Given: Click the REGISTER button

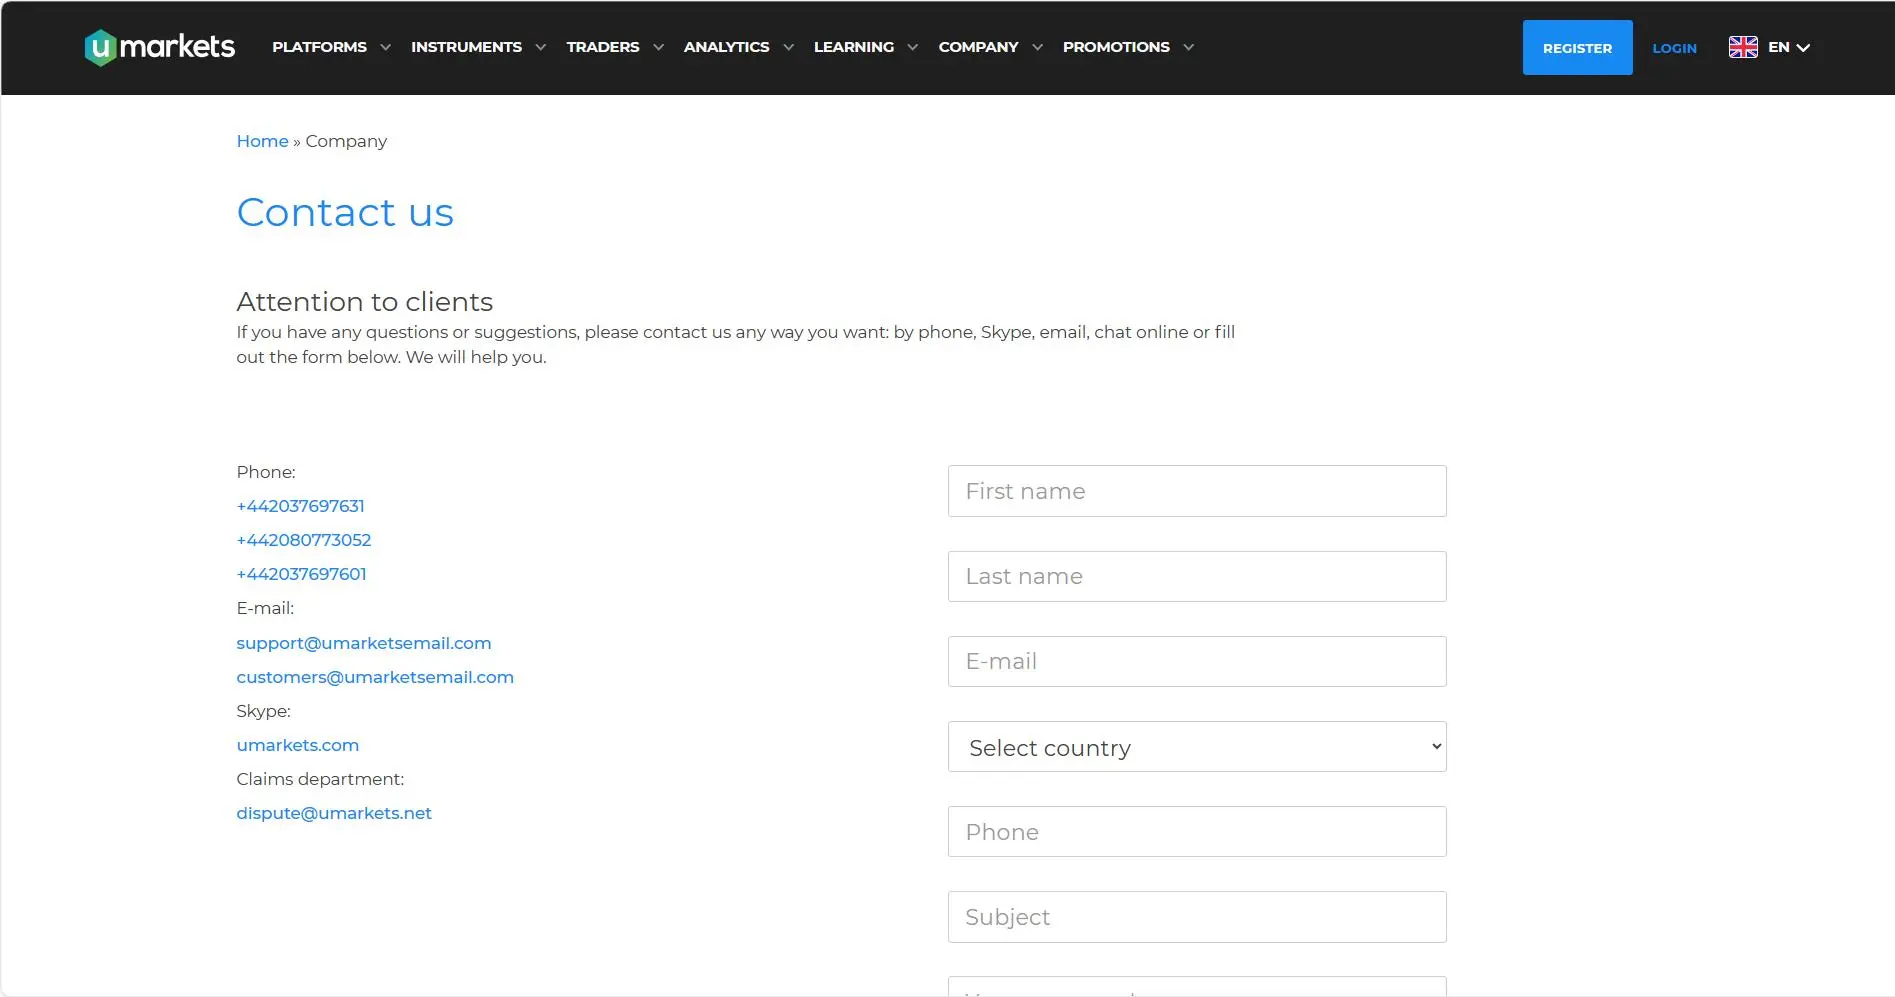Looking at the screenshot, I should [1577, 47].
